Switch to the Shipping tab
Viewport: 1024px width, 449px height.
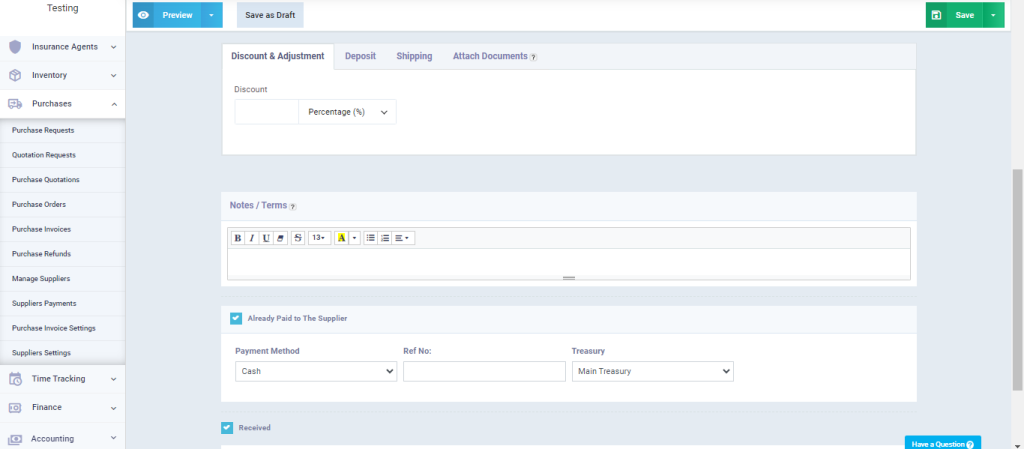point(414,56)
